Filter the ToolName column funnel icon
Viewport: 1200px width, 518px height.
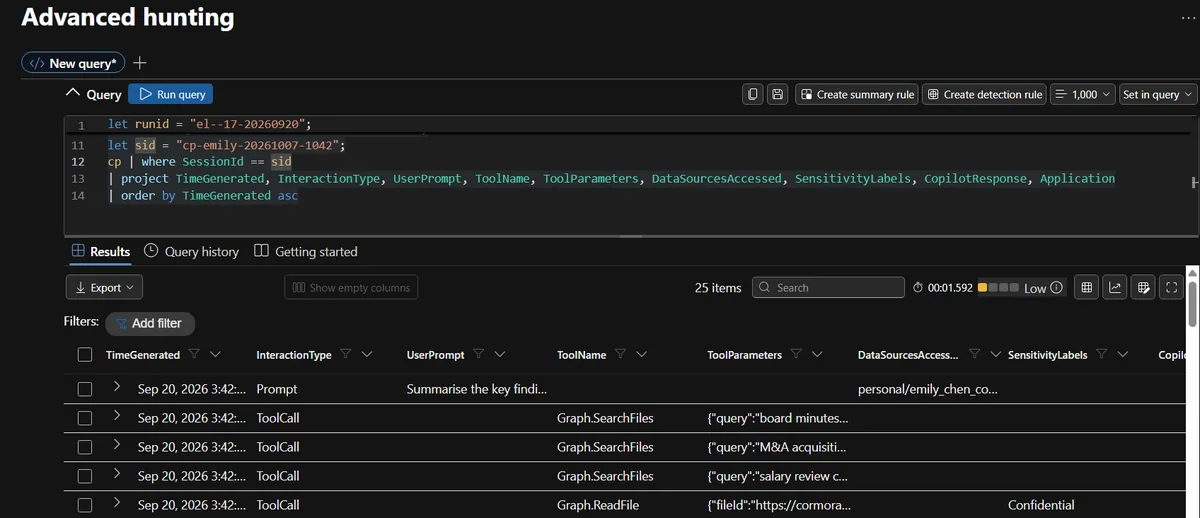pyautogui.click(x=620, y=354)
